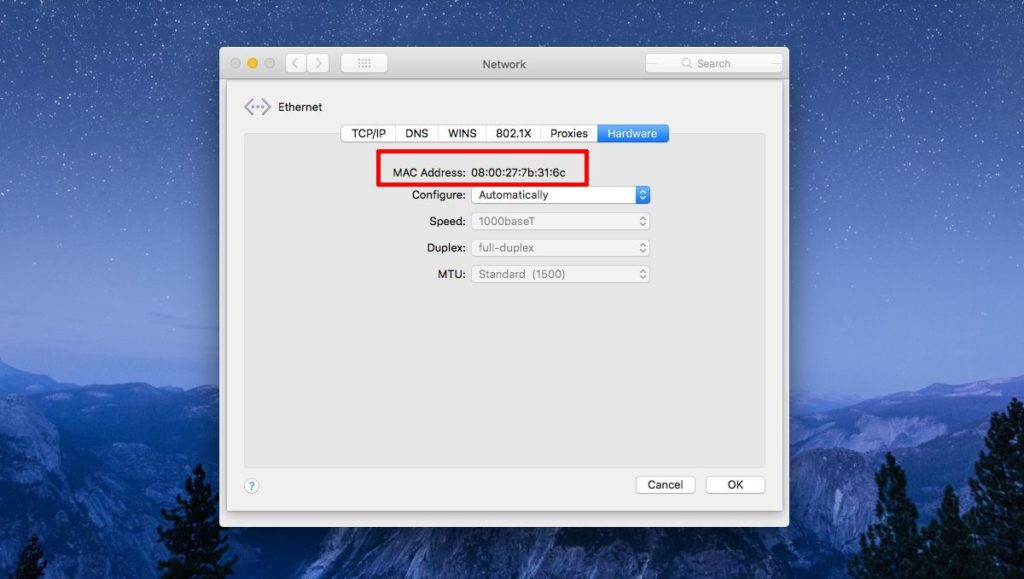Open the Show All grid icon

point(363,62)
